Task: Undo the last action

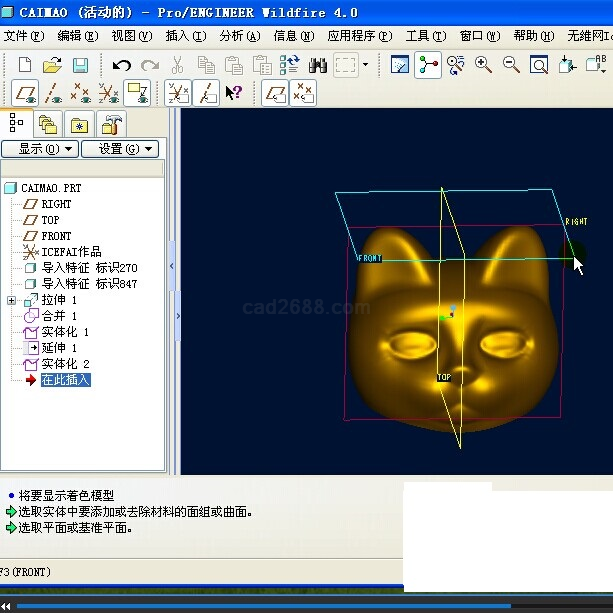Action: pos(122,65)
